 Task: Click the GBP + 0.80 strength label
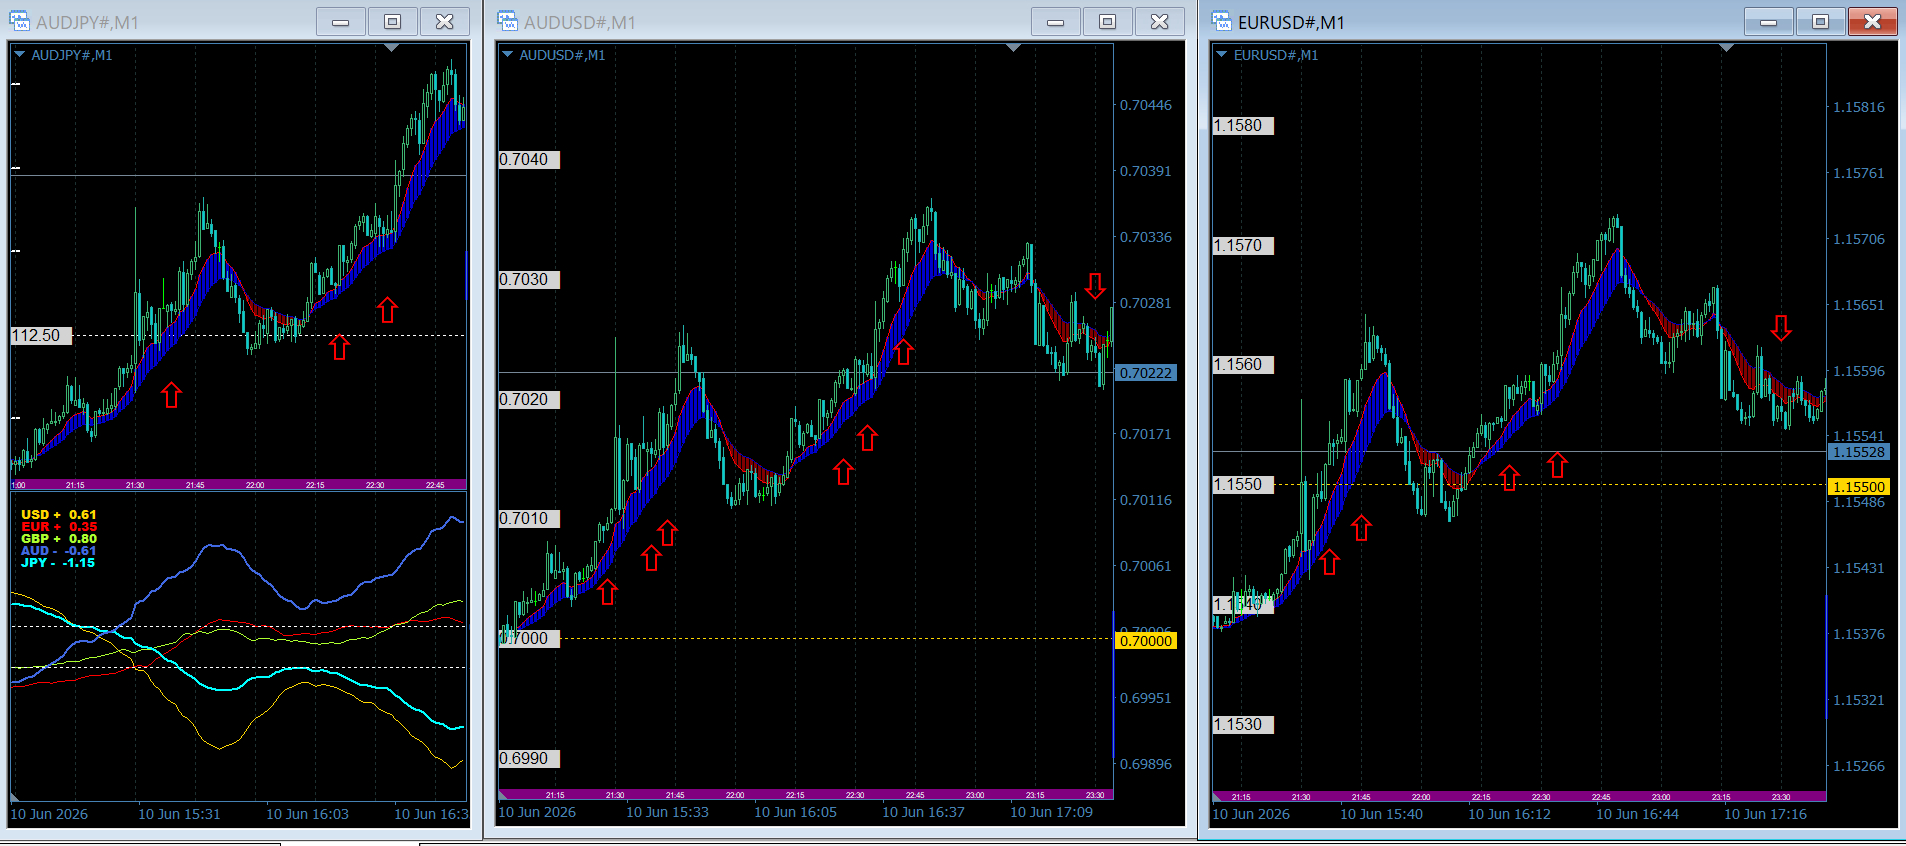59,539
